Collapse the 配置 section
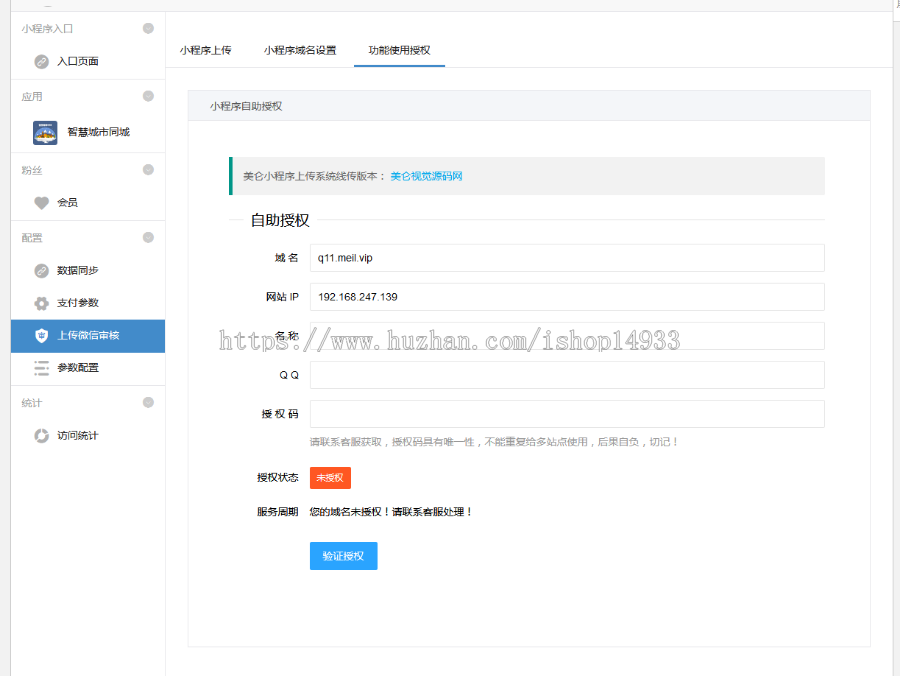 click(150, 237)
